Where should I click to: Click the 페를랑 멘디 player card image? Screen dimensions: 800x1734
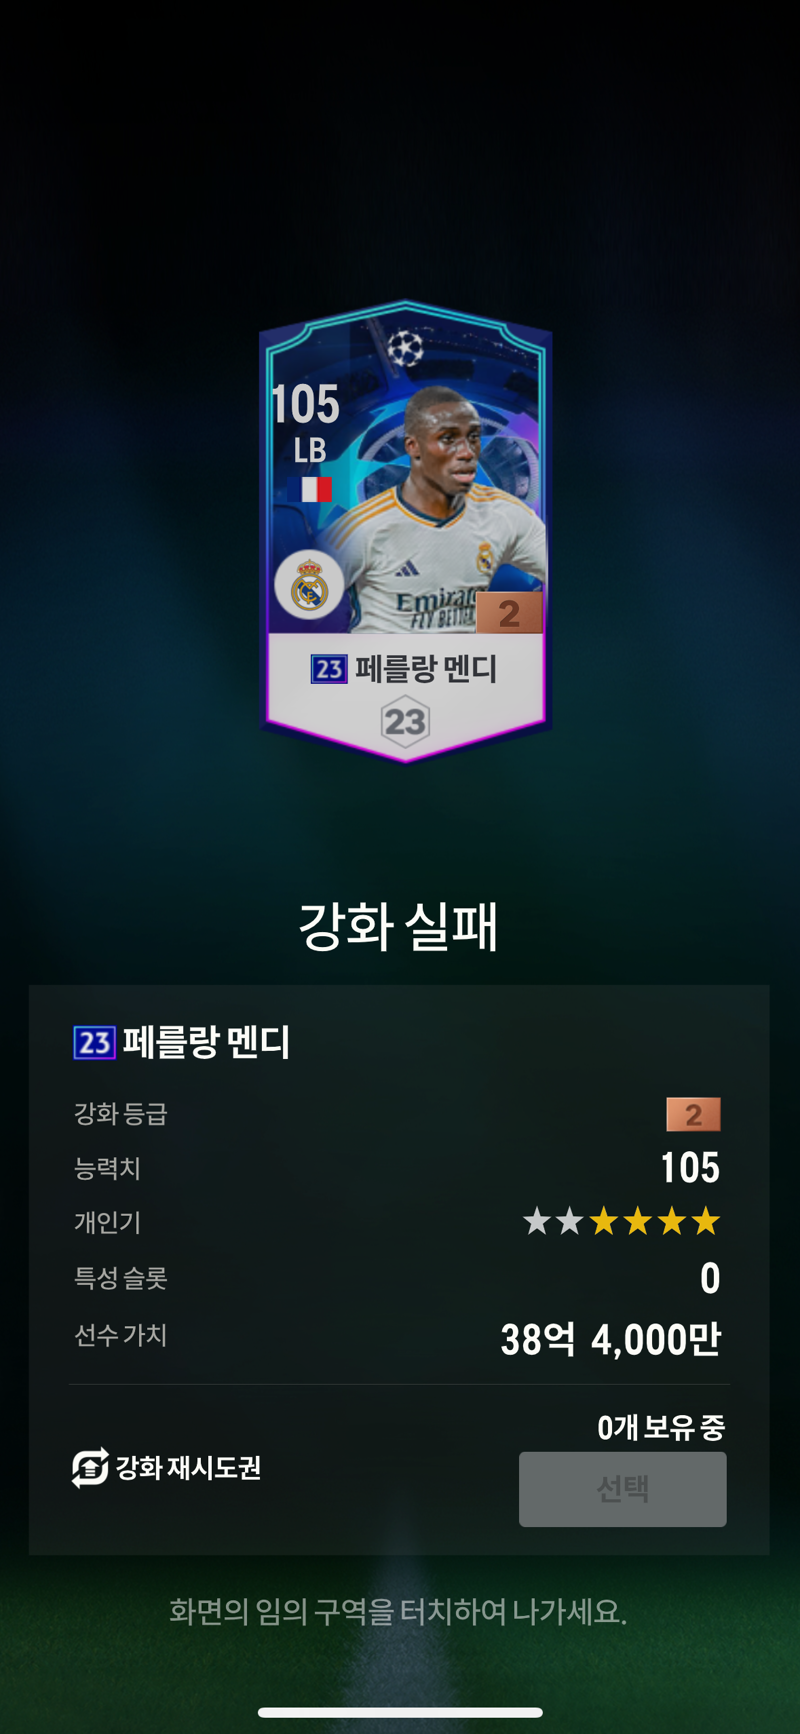tap(405, 531)
